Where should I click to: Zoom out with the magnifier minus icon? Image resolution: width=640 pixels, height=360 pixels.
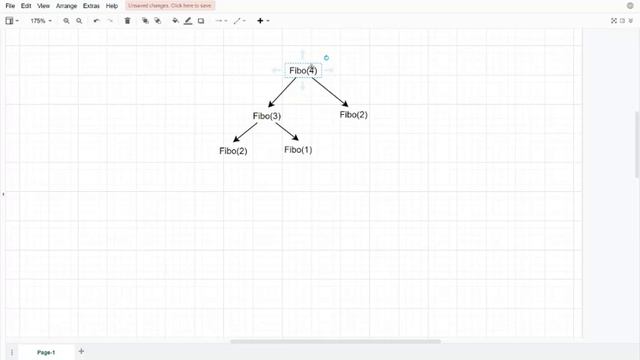[79, 21]
